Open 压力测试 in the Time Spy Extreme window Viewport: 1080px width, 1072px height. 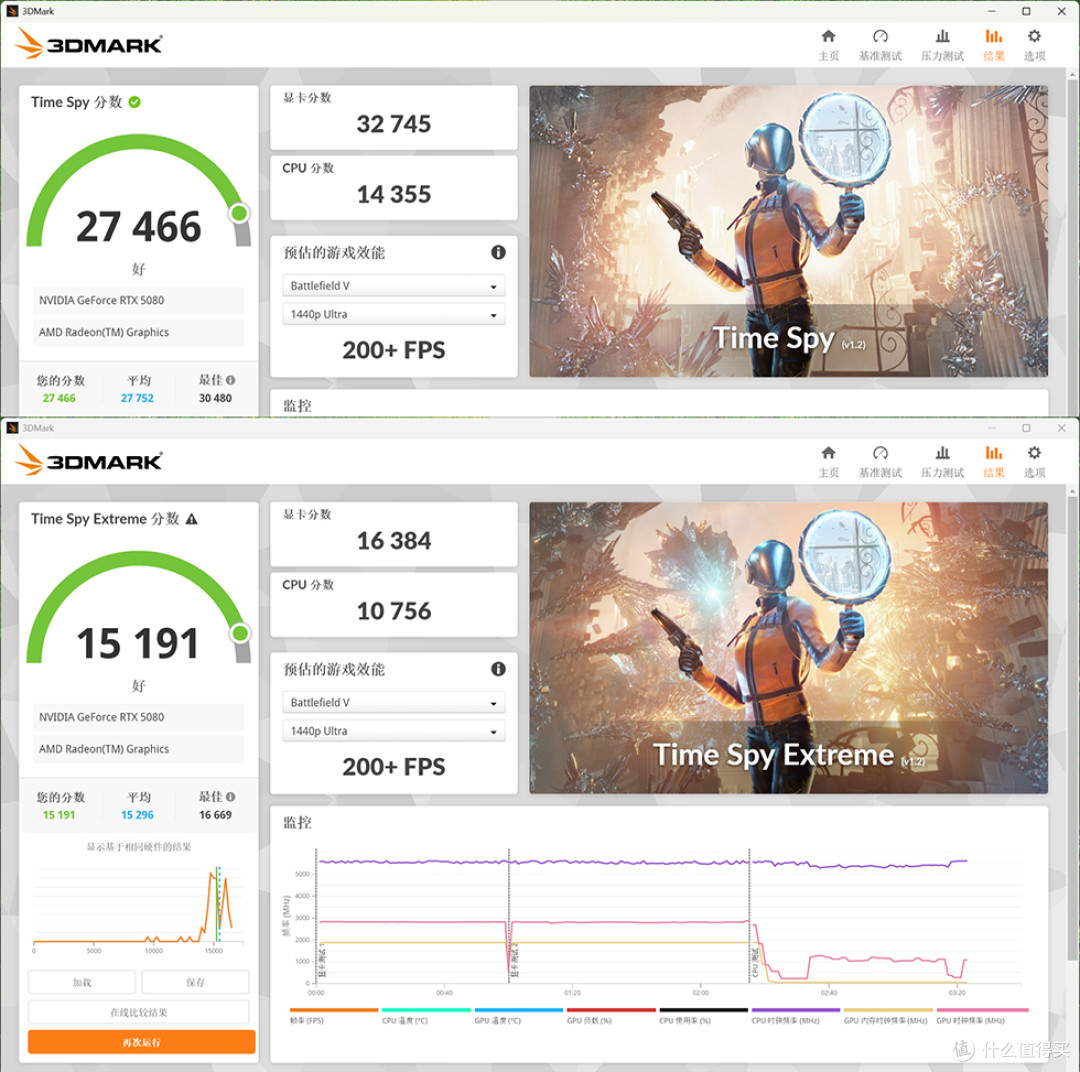pos(942,462)
